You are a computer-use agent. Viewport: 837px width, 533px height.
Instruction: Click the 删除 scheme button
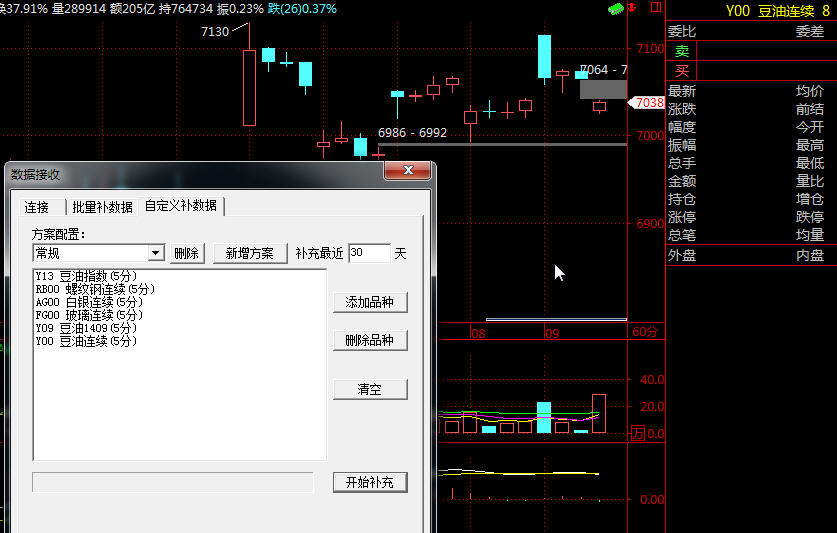point(186,253)
